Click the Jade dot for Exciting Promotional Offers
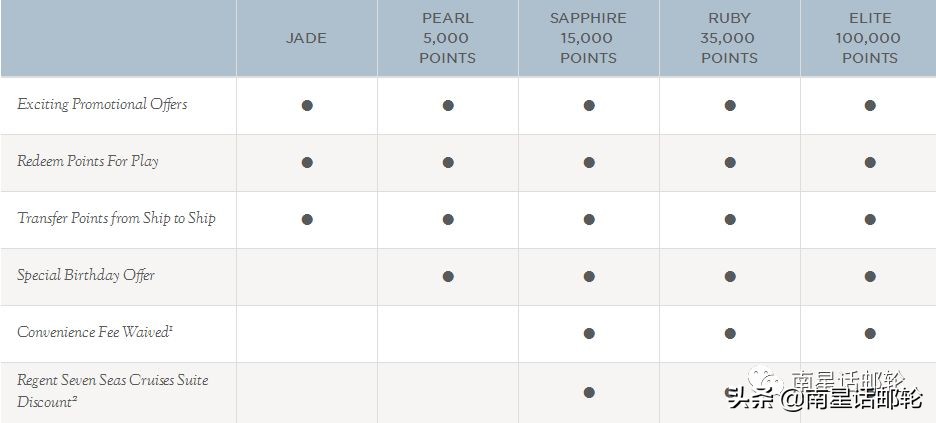The image size is (936, 423). click(x=307, y=105)
